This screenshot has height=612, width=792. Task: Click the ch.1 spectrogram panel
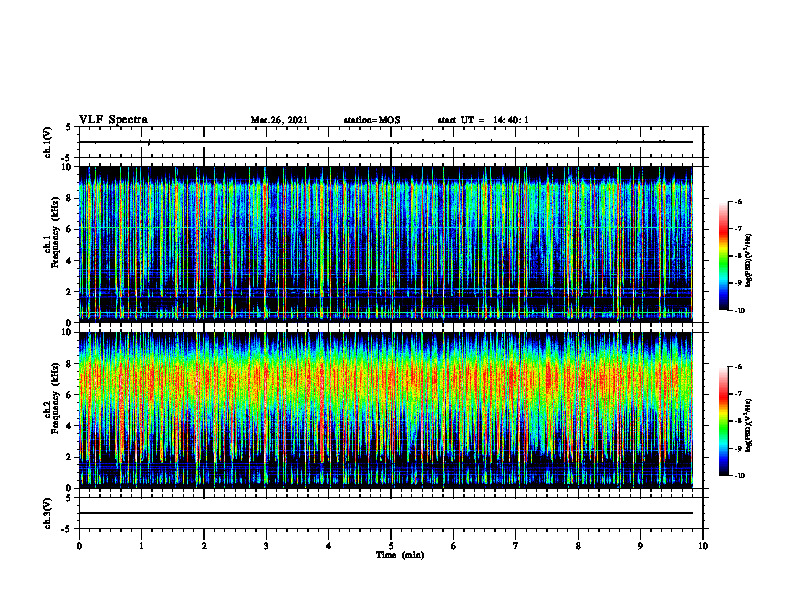(x=386, y=244)
